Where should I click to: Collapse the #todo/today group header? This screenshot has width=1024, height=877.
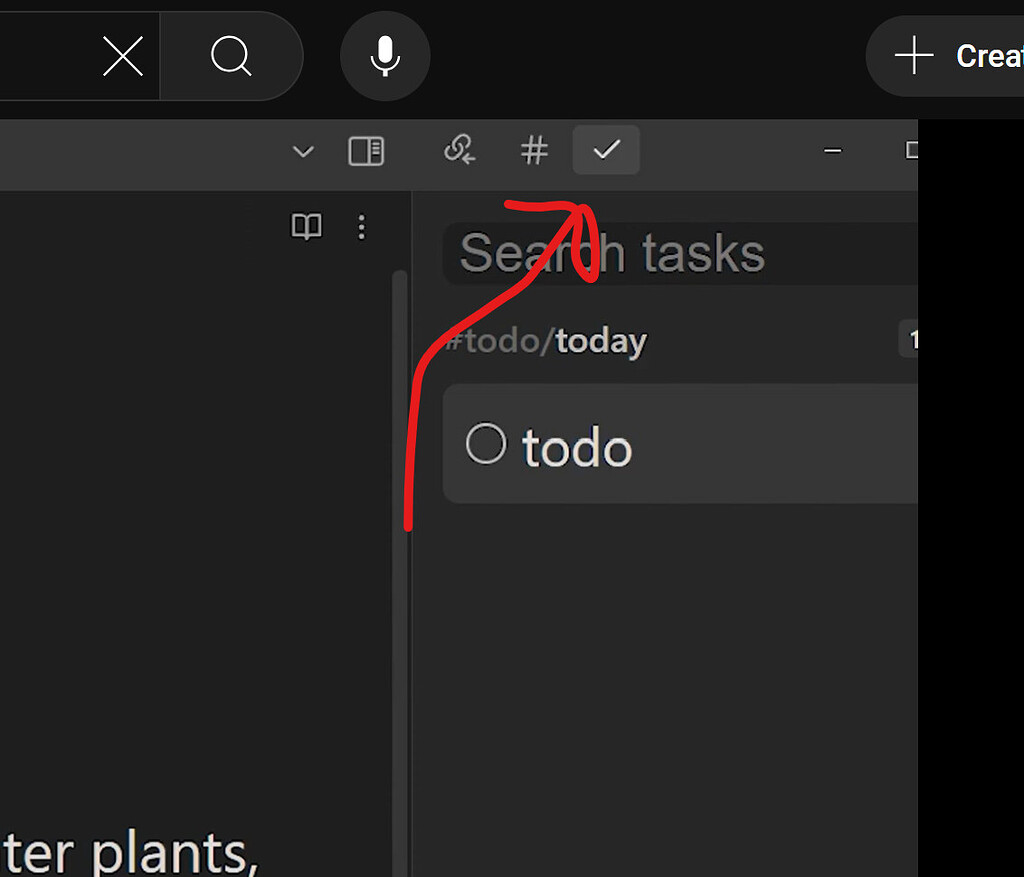click(547, 341)
